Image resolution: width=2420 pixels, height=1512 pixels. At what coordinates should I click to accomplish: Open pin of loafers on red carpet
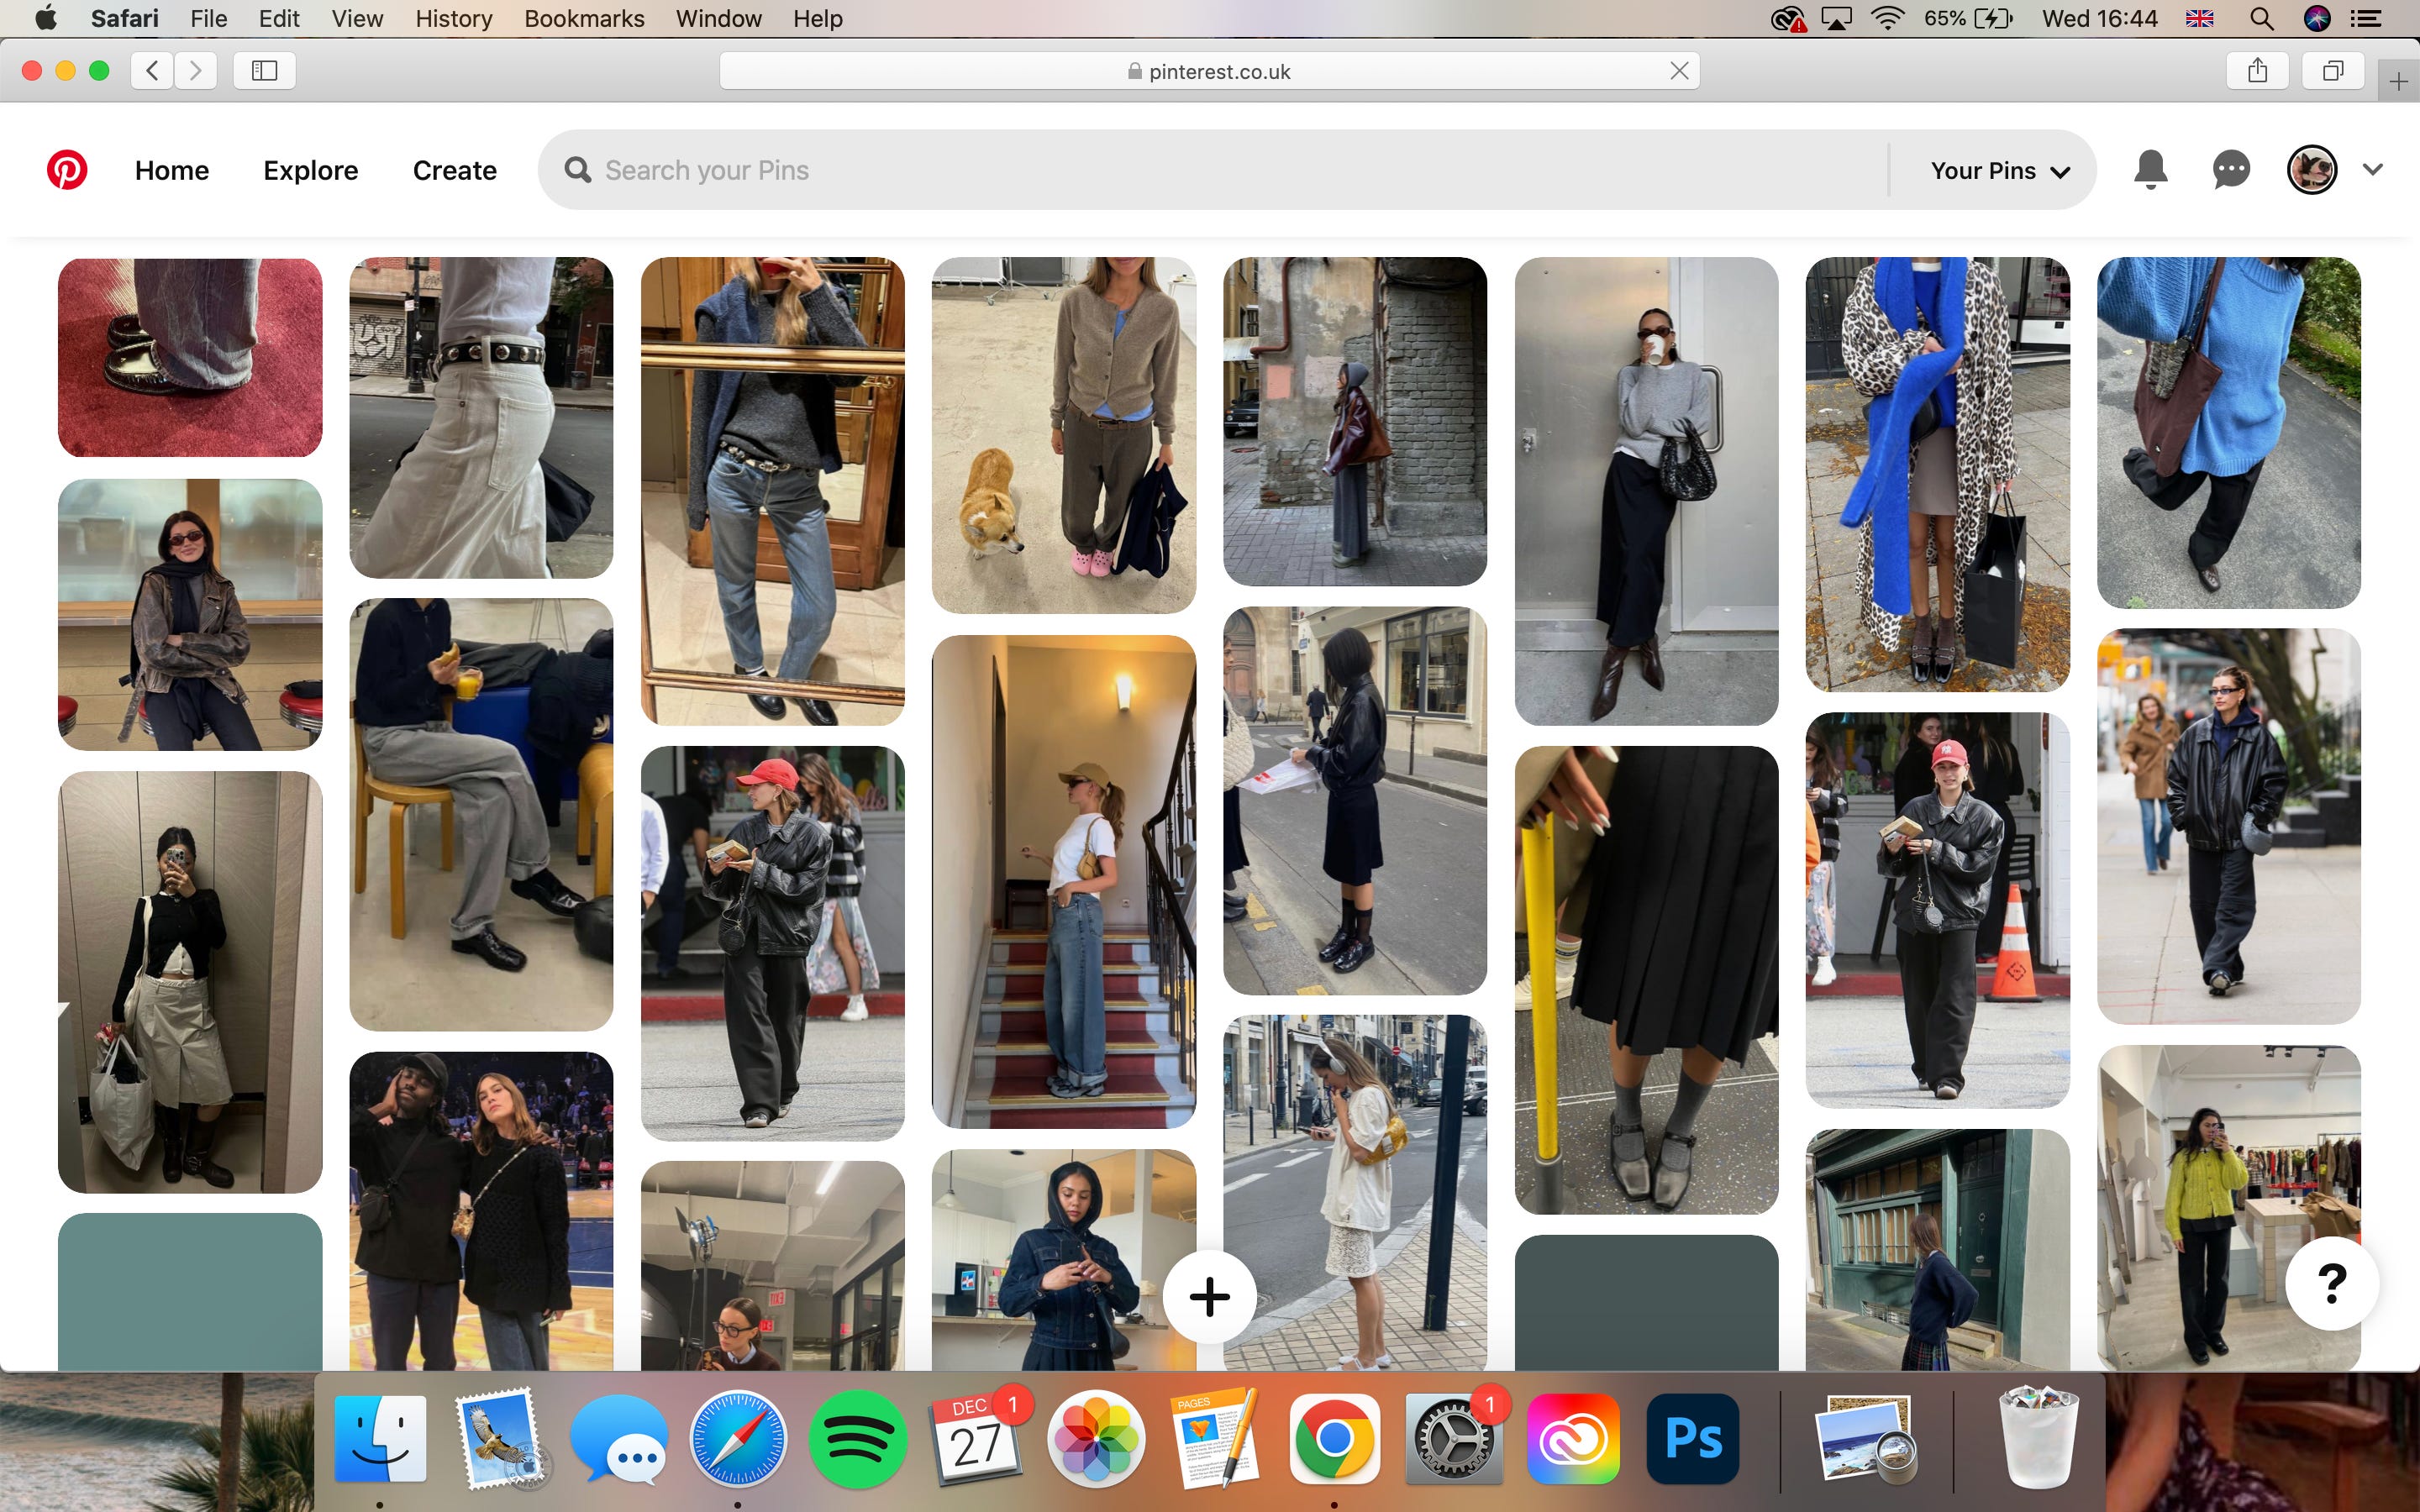point(190,357)
